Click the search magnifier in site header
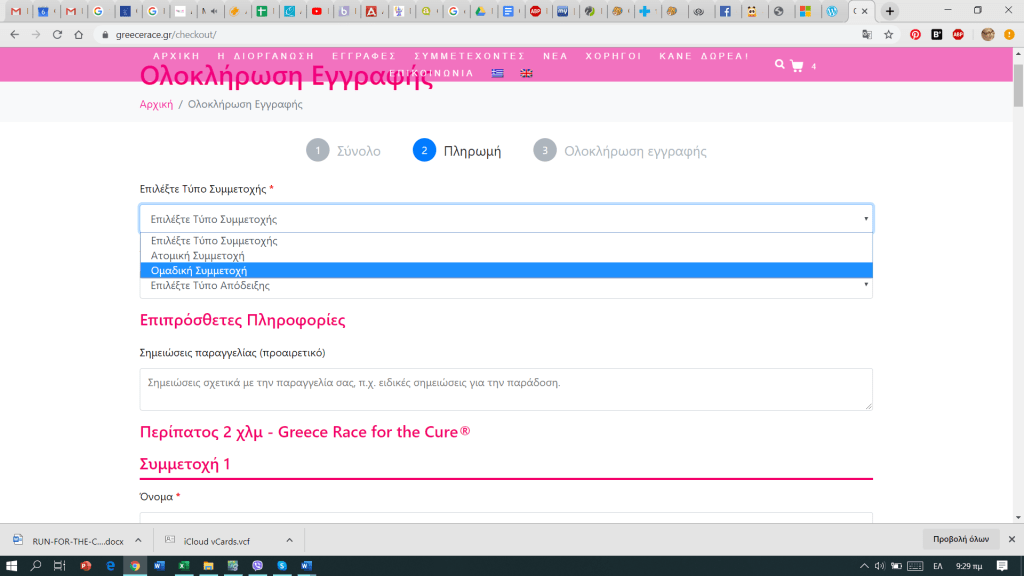1024x576 pixels. (780, 64)
